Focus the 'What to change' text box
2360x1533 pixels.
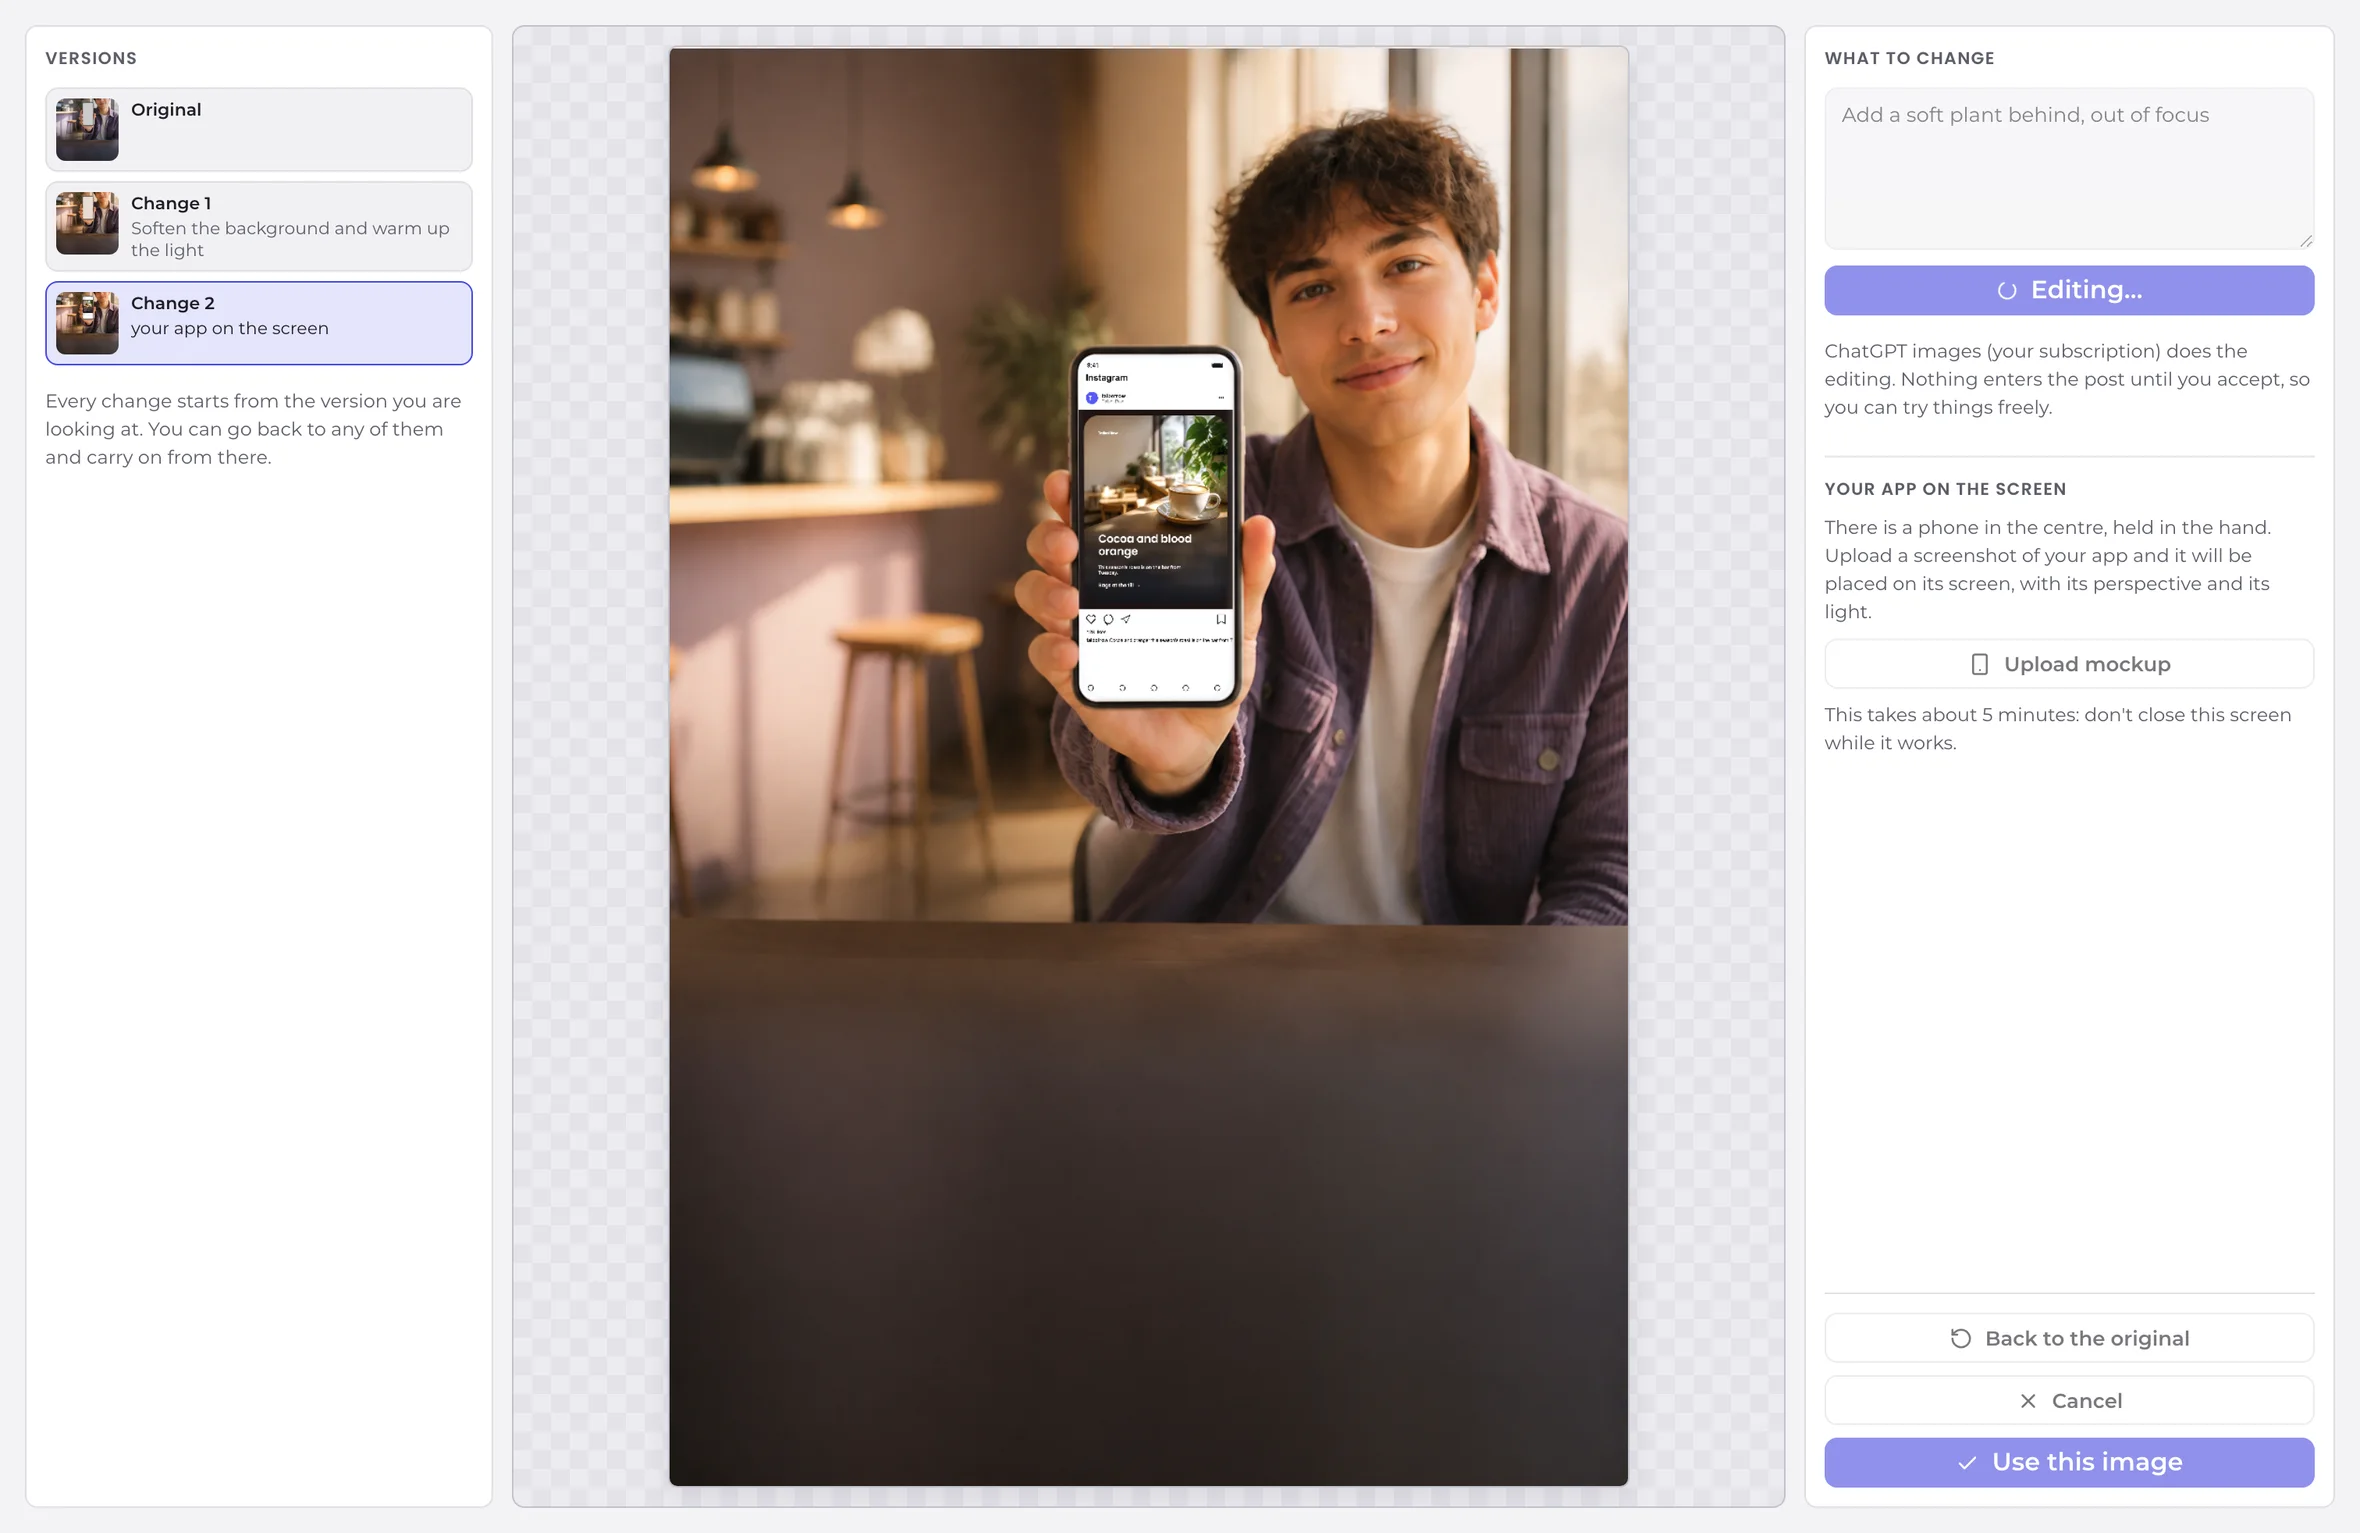[2068, 168]
